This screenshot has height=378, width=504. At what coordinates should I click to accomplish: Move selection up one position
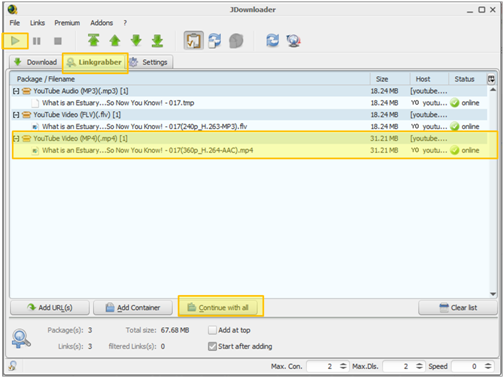(115, 41)
